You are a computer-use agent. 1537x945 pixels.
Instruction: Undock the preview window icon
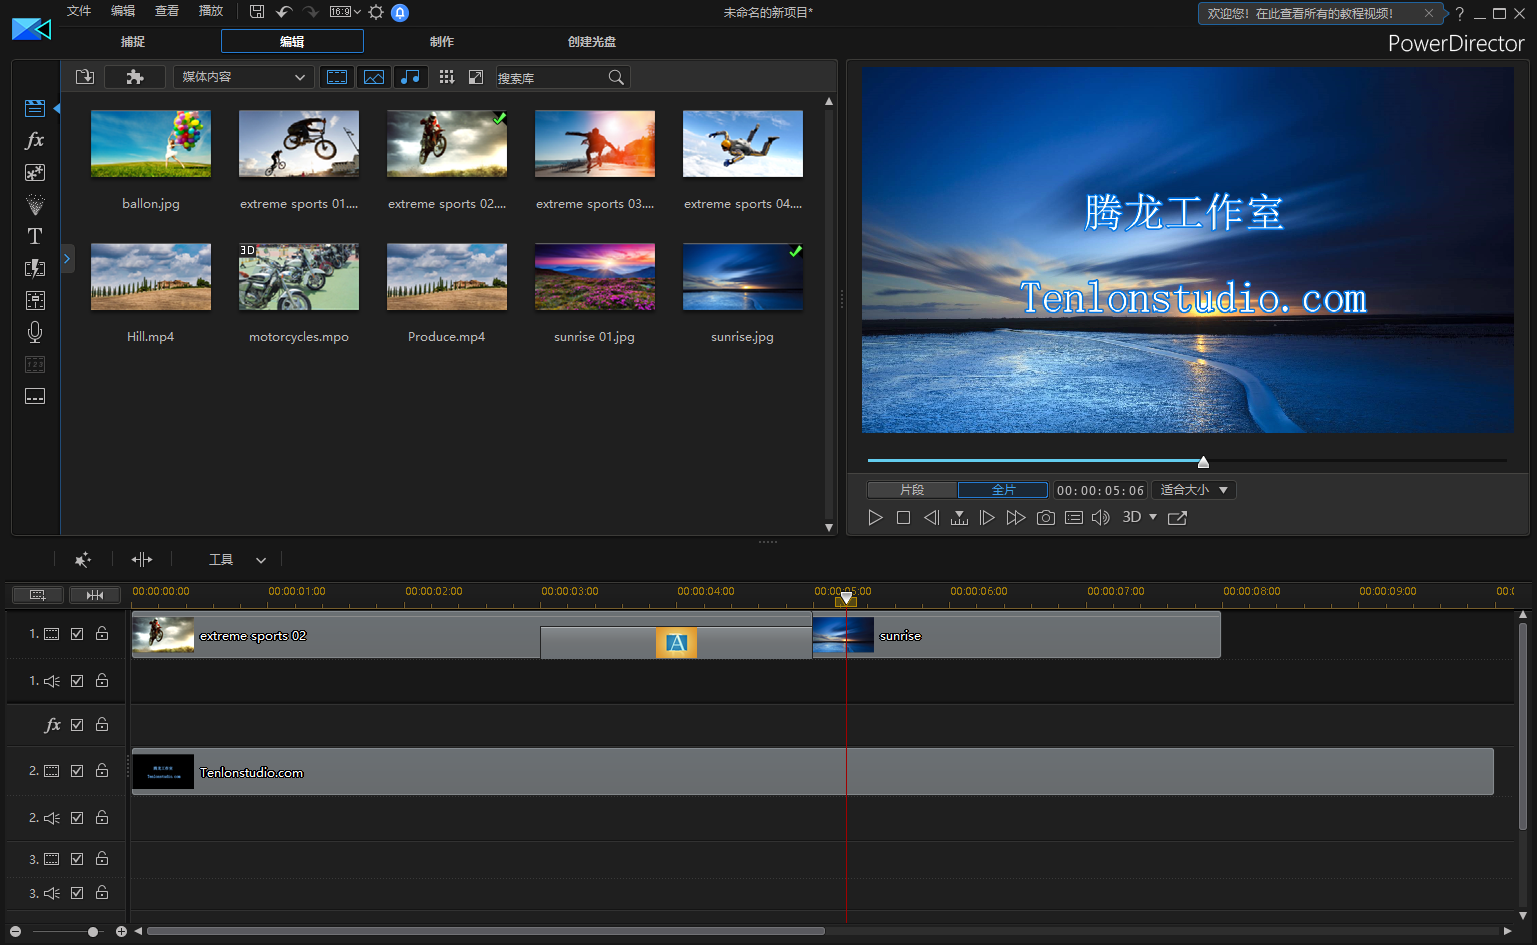point(1177,517)
